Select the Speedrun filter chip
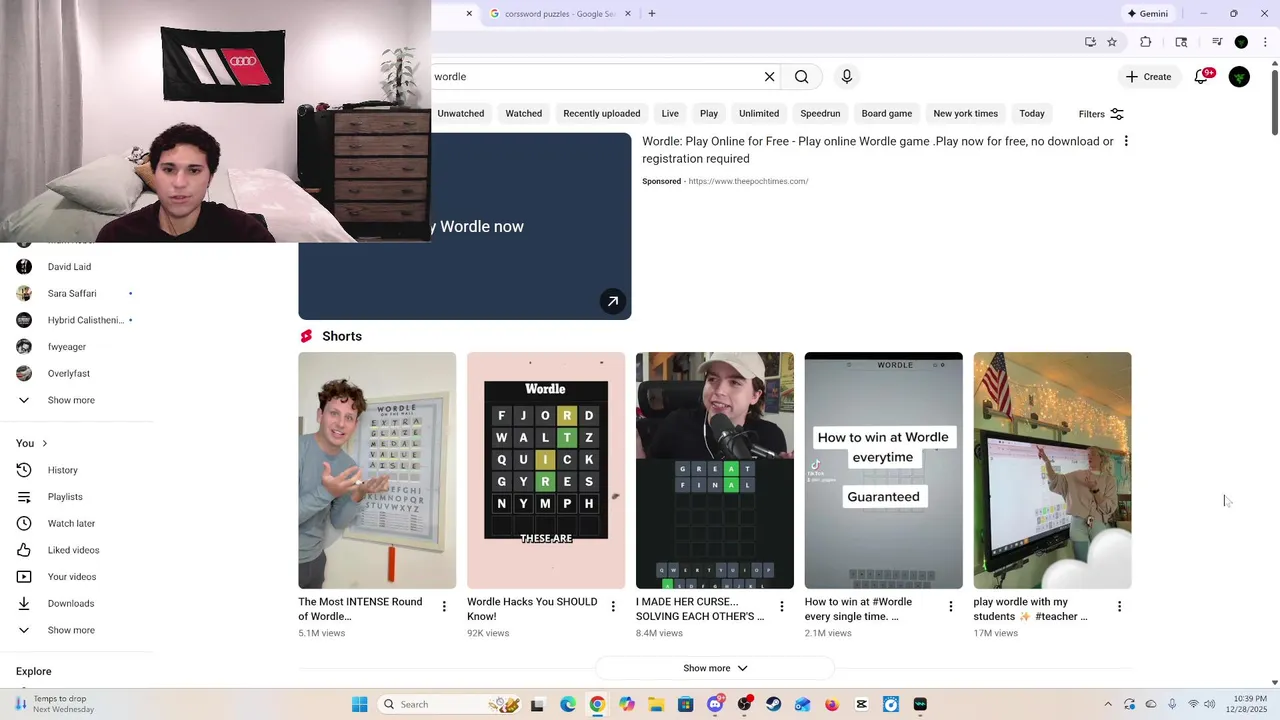 click(820, 114)
